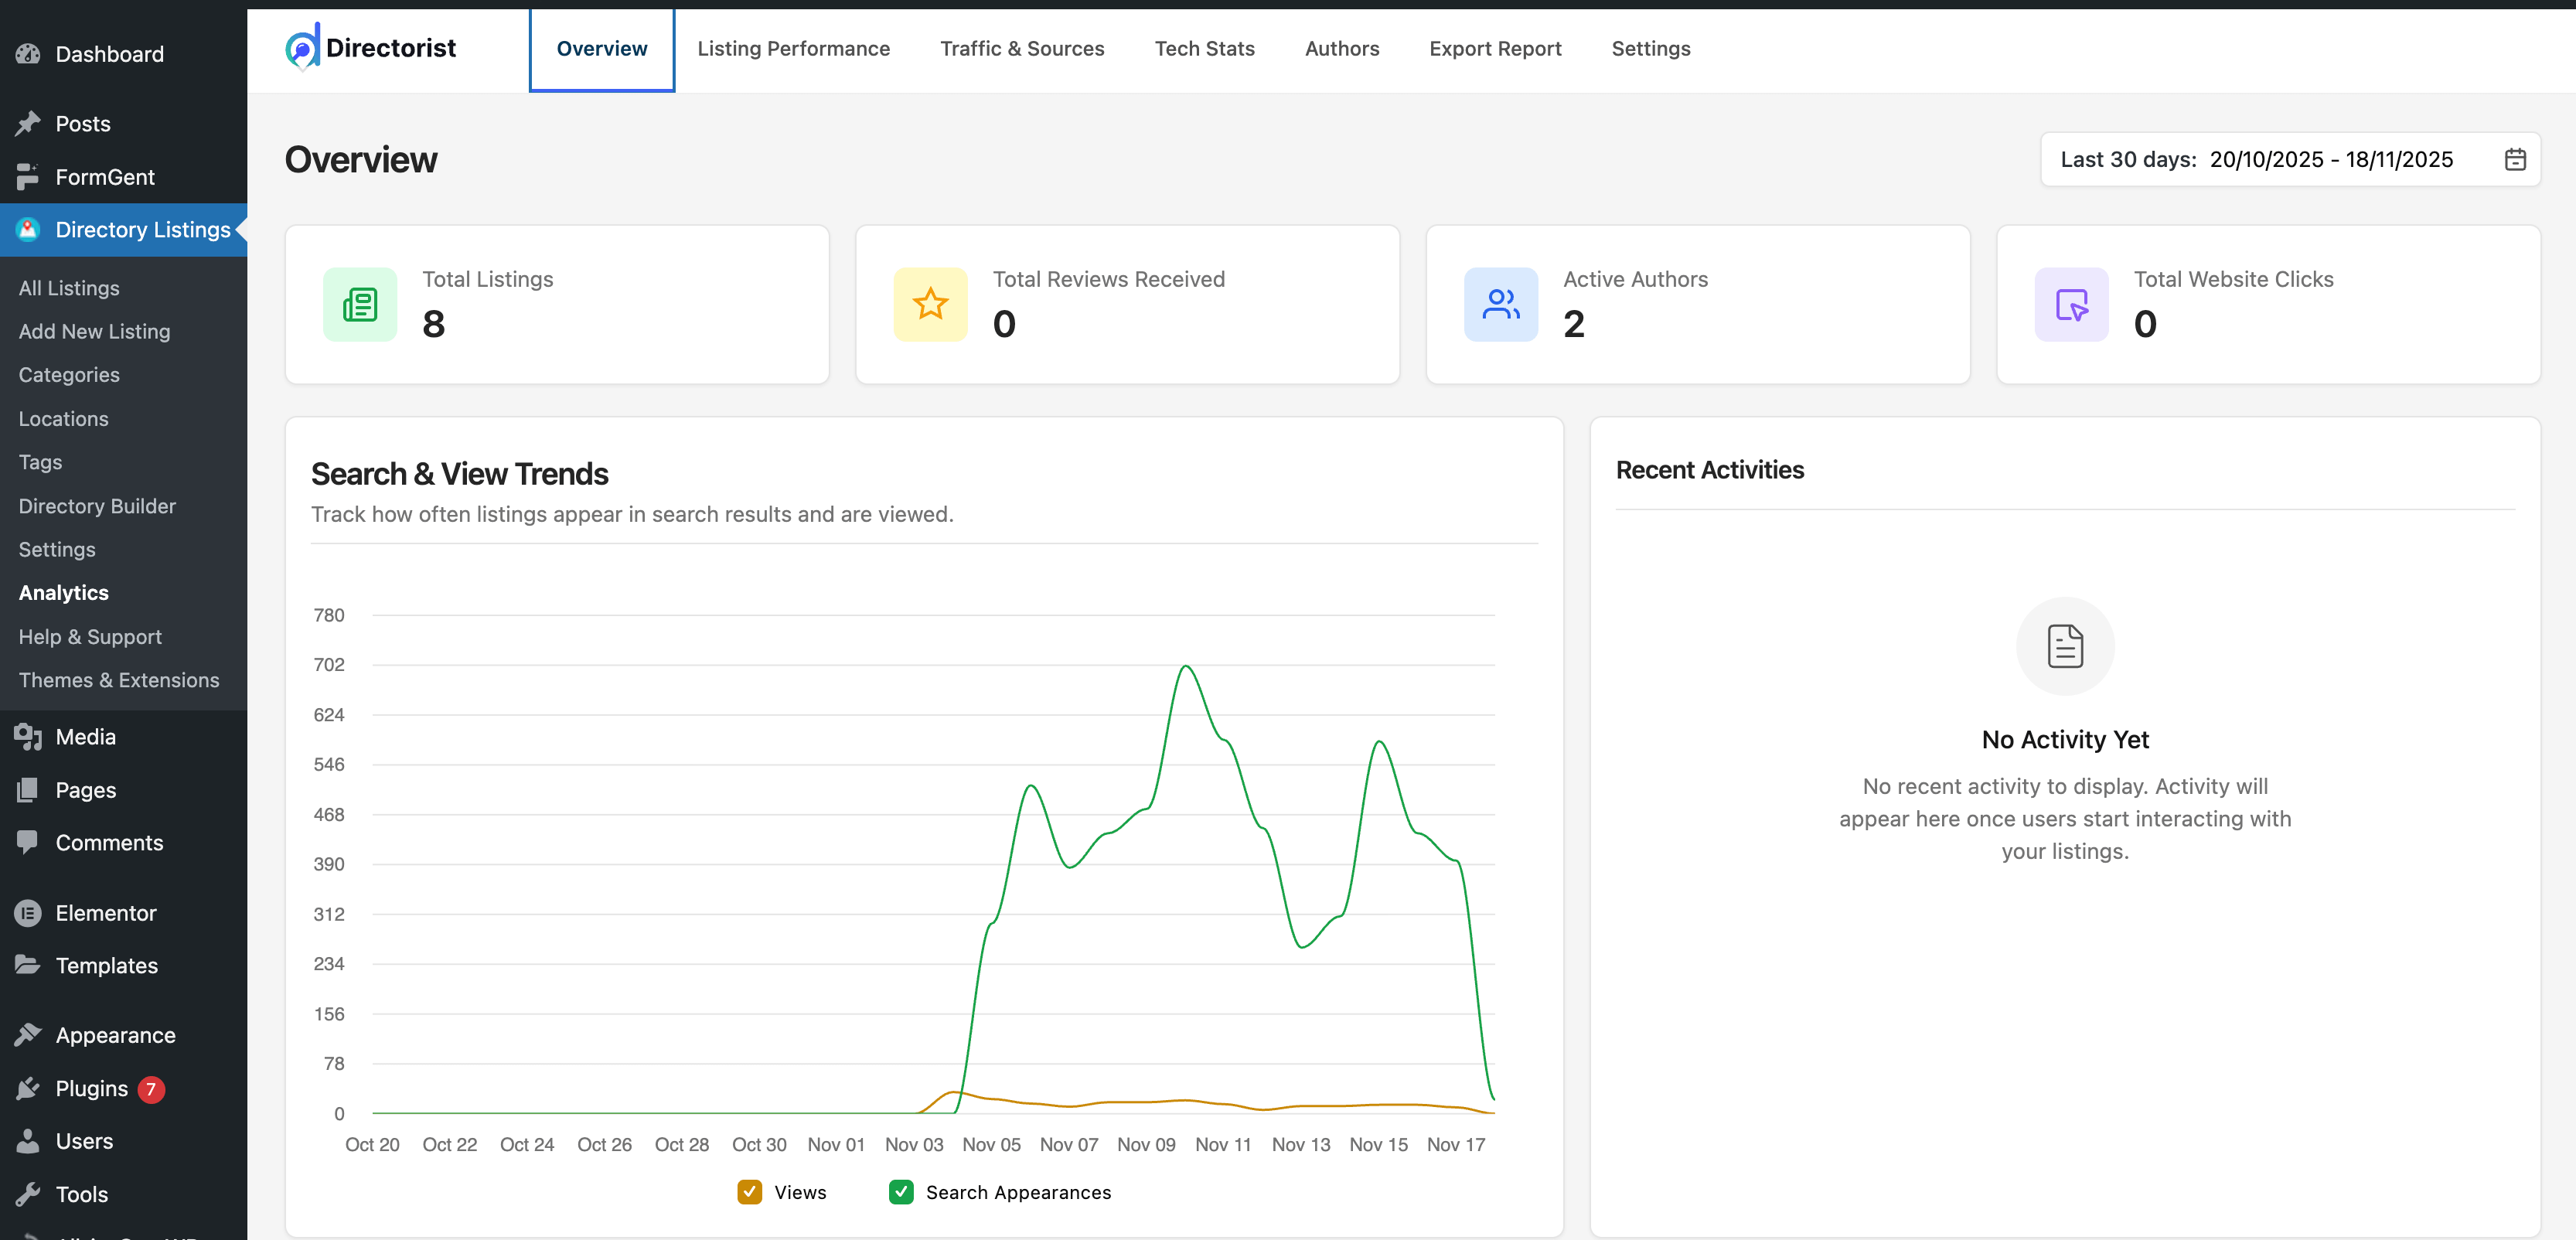Open the Traffic & Sources tab

1022,48
